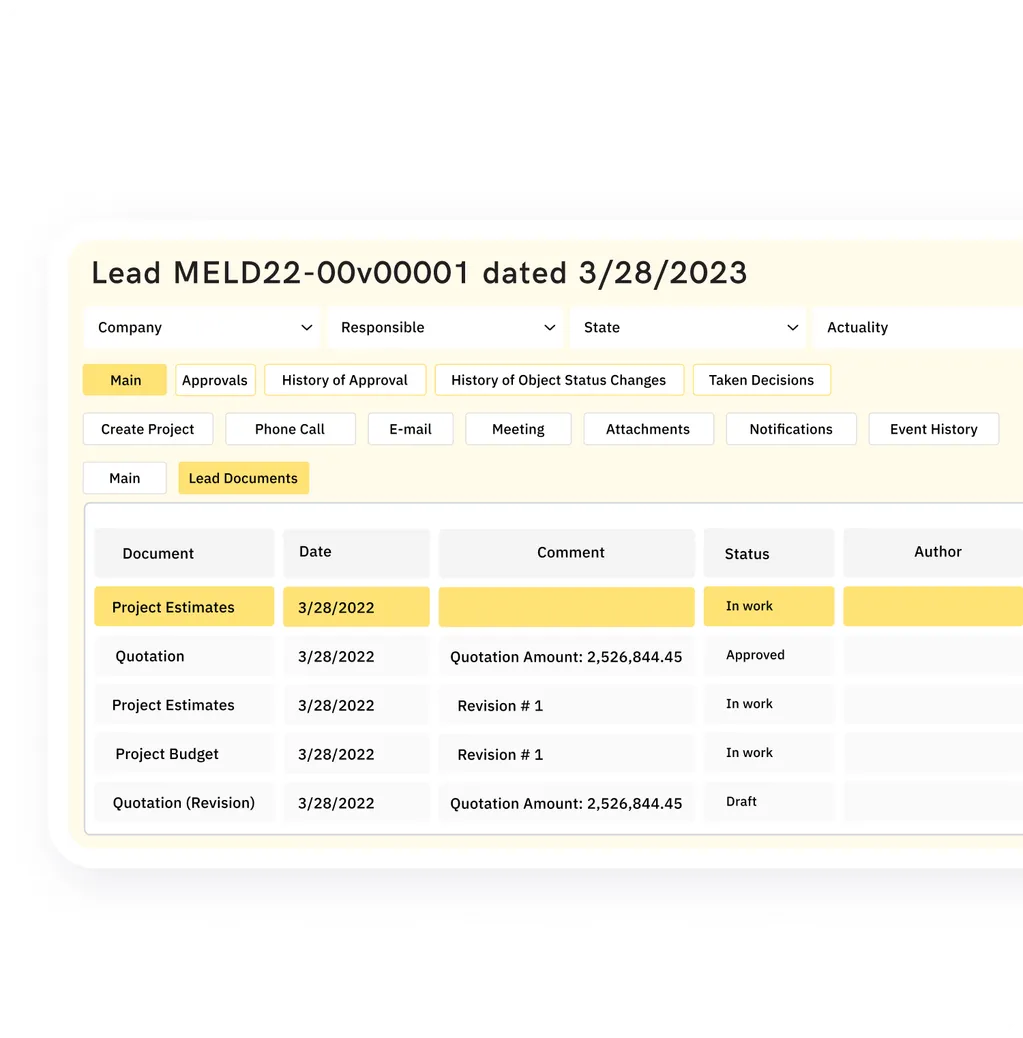Viewport: 1023px width, 1038px height.
Task: Show Notifications
Action: pyautogui.click(x=791, y=429)
